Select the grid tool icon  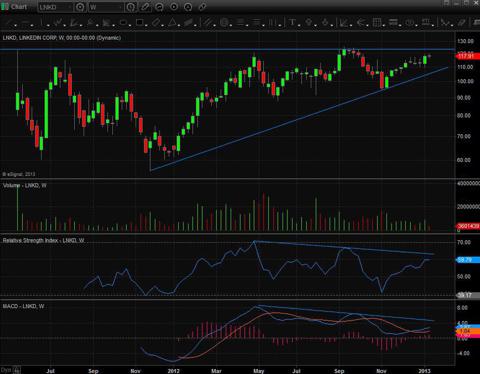click(377, 22)
